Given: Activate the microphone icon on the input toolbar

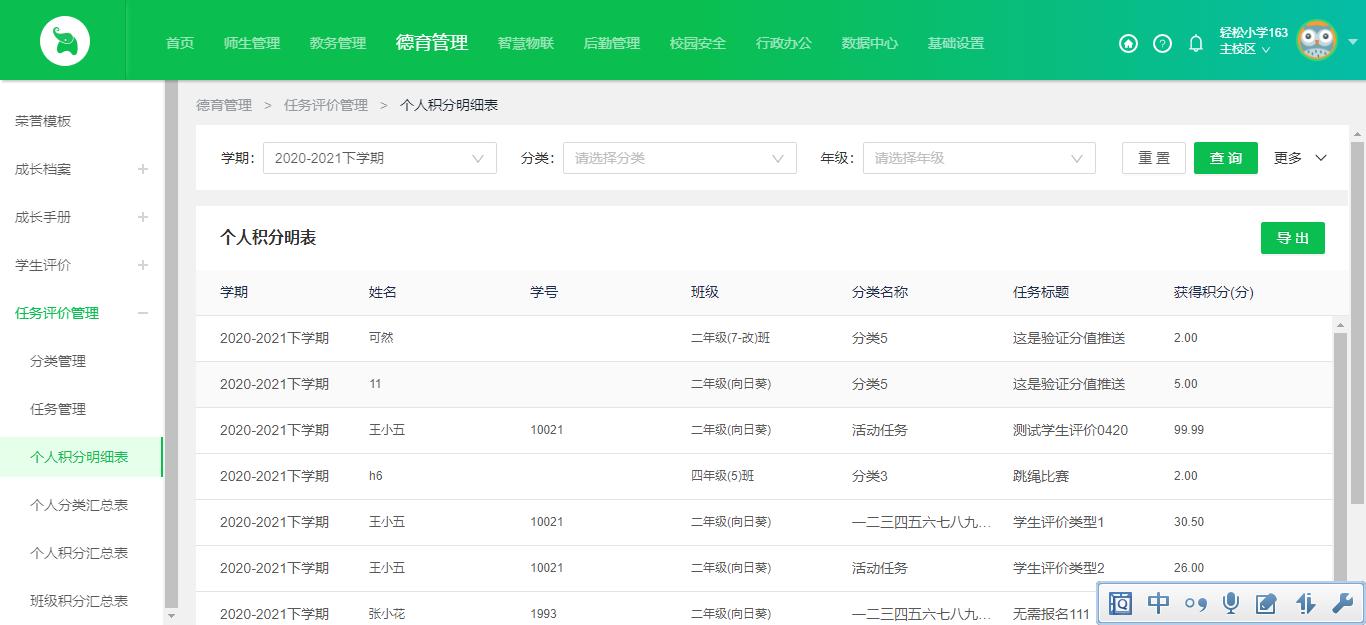Looking at the screenshot, I should tap(1230, 603).
